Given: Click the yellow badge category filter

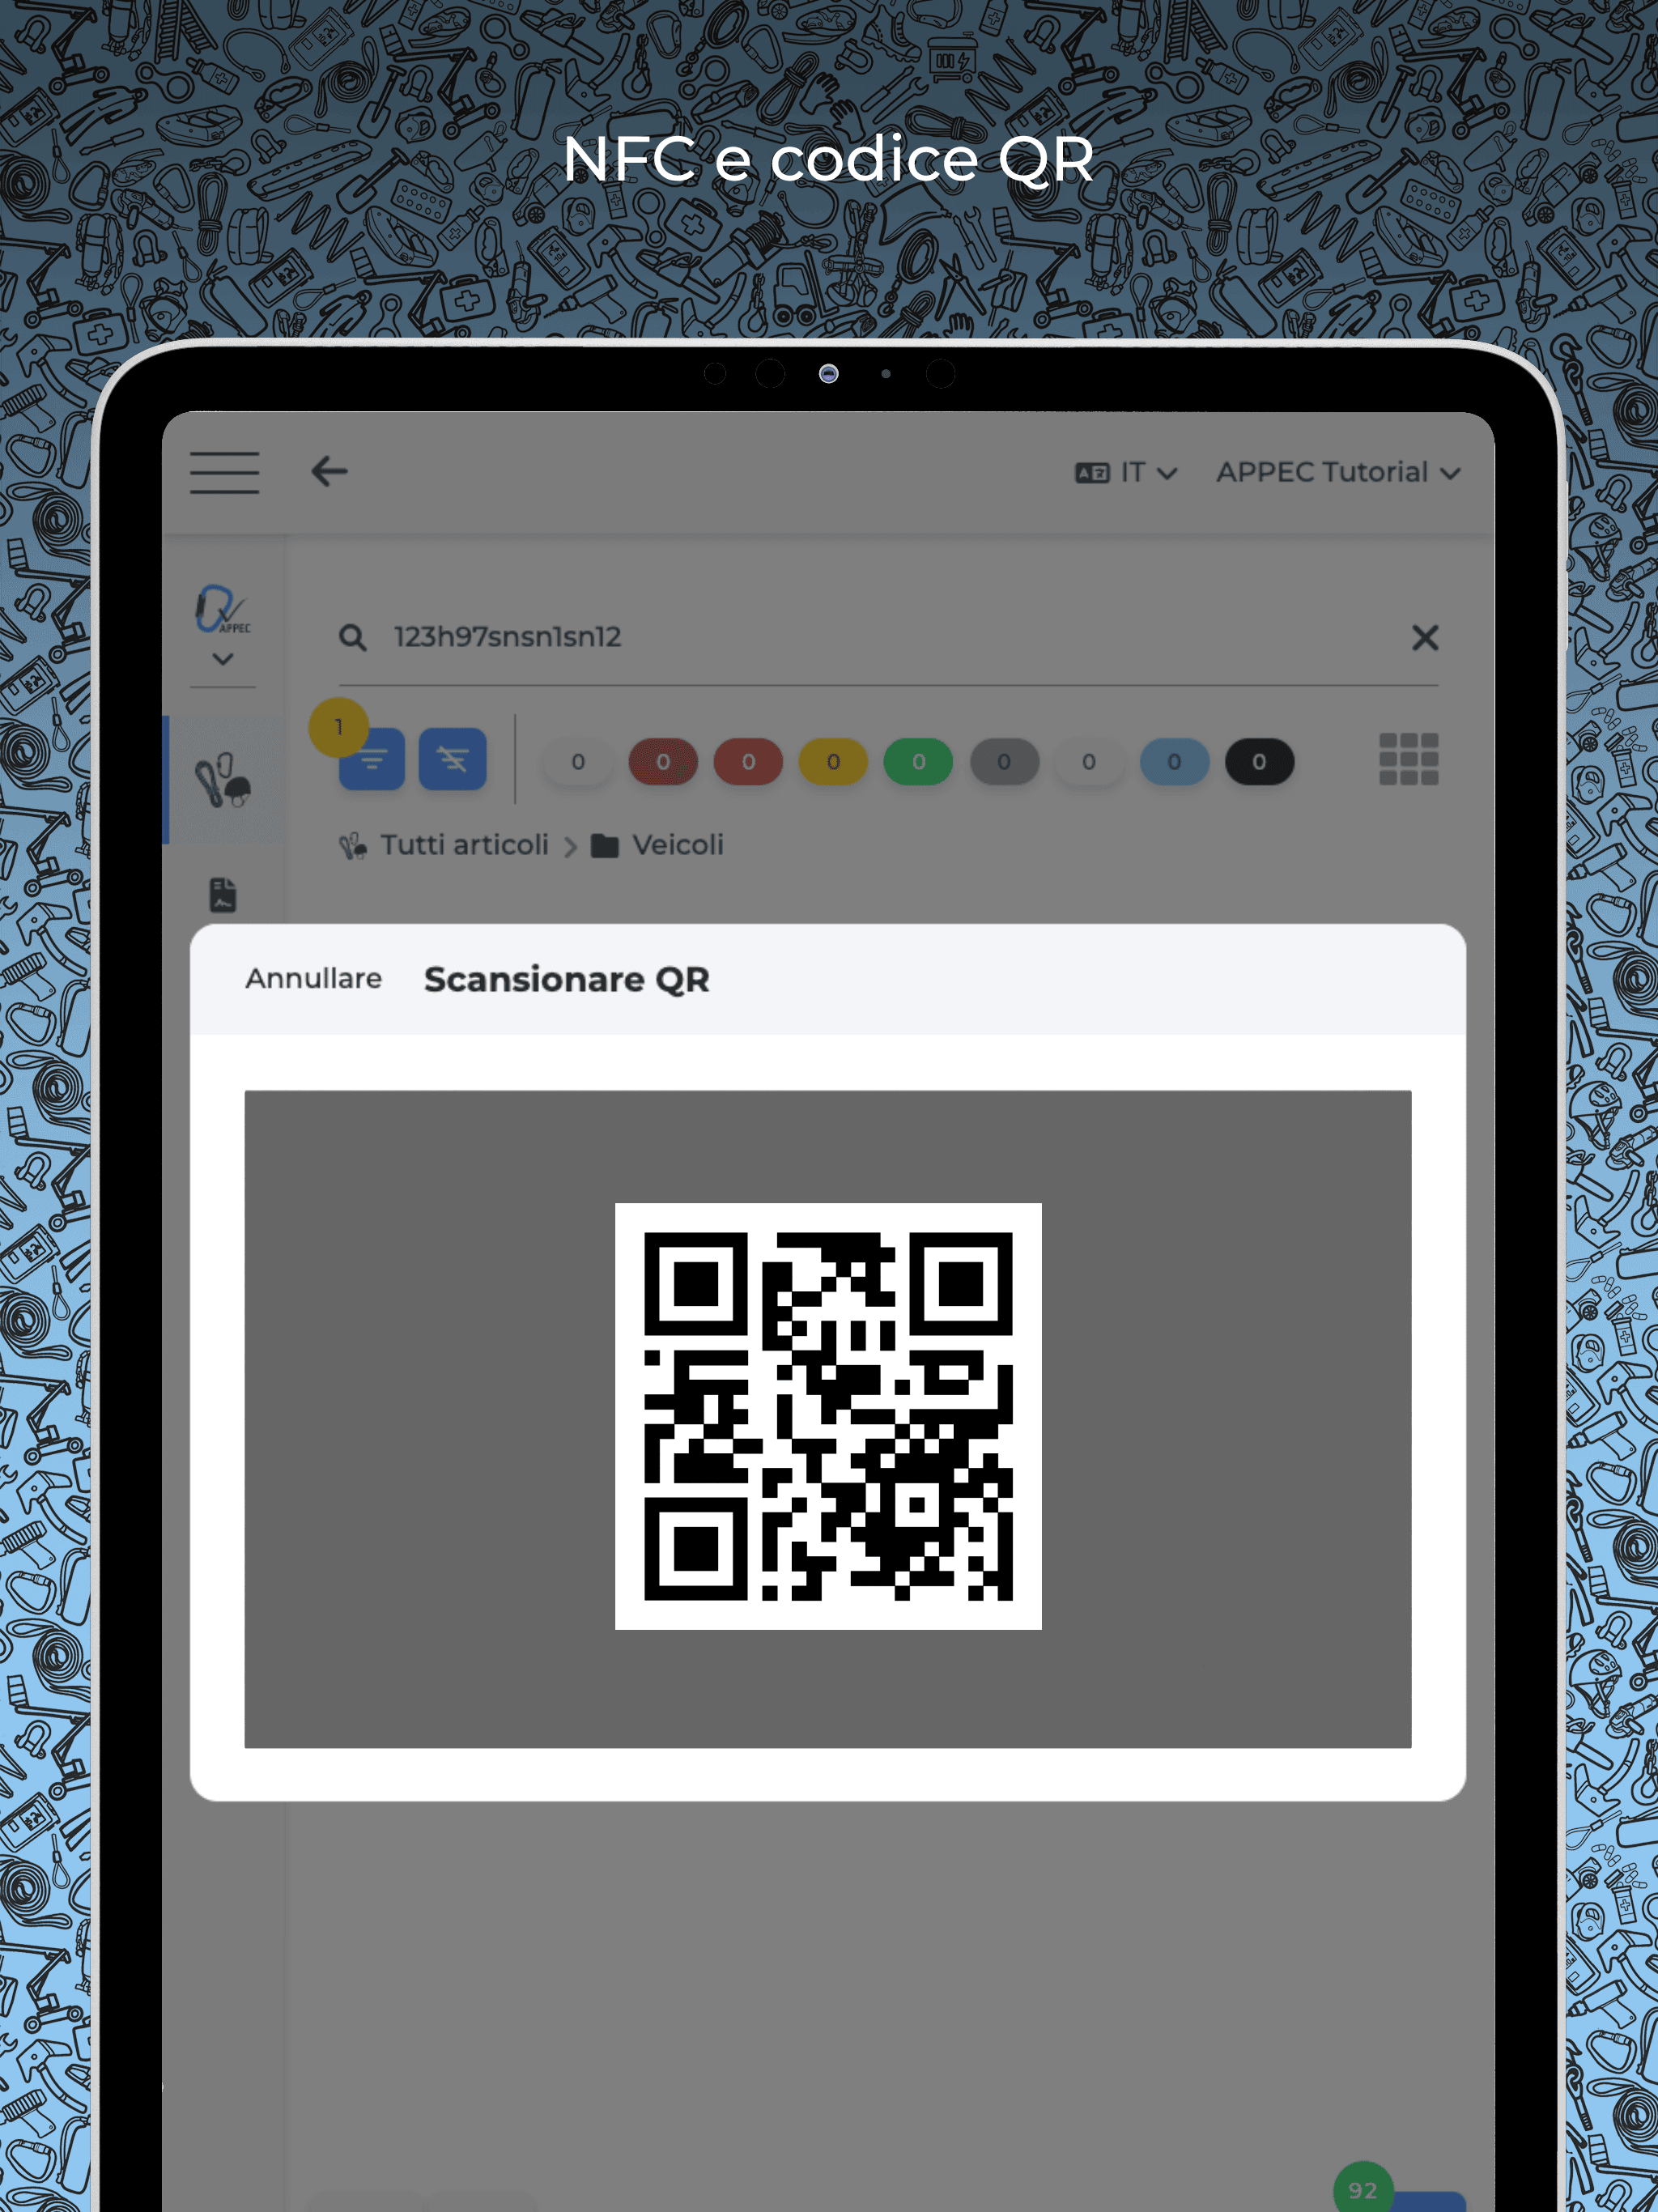Looking at the screenshot, I should tap(831, 761).
